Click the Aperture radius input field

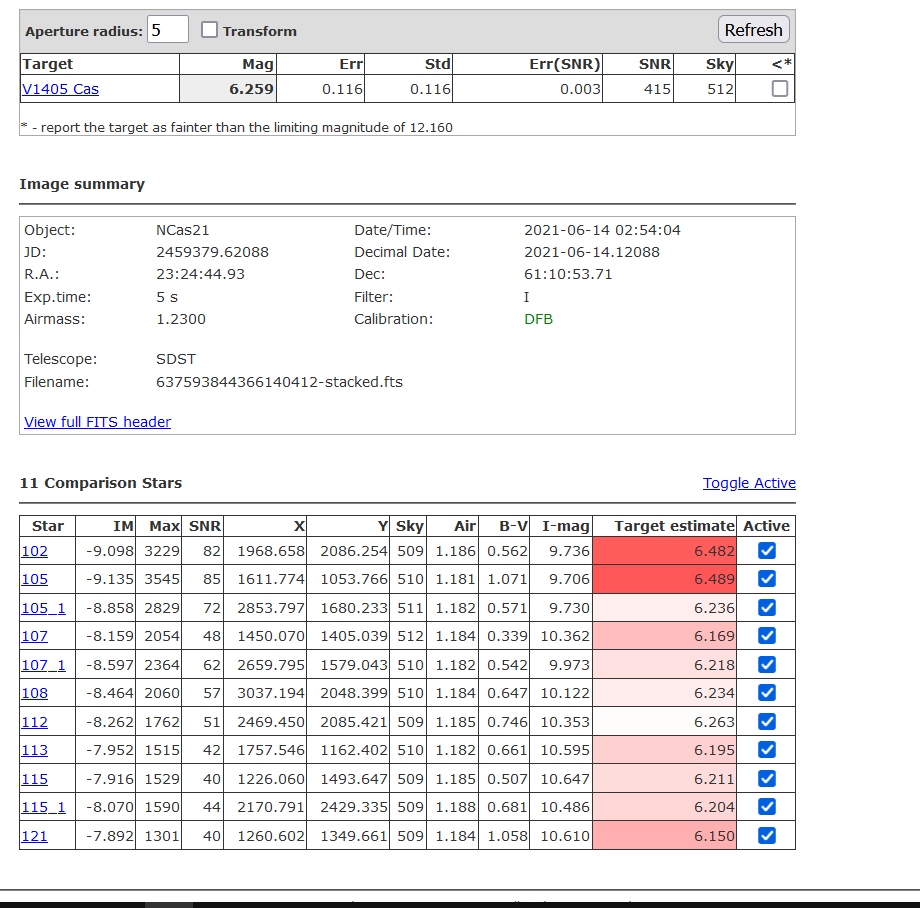pyautogui.click(x=168, y=30)
